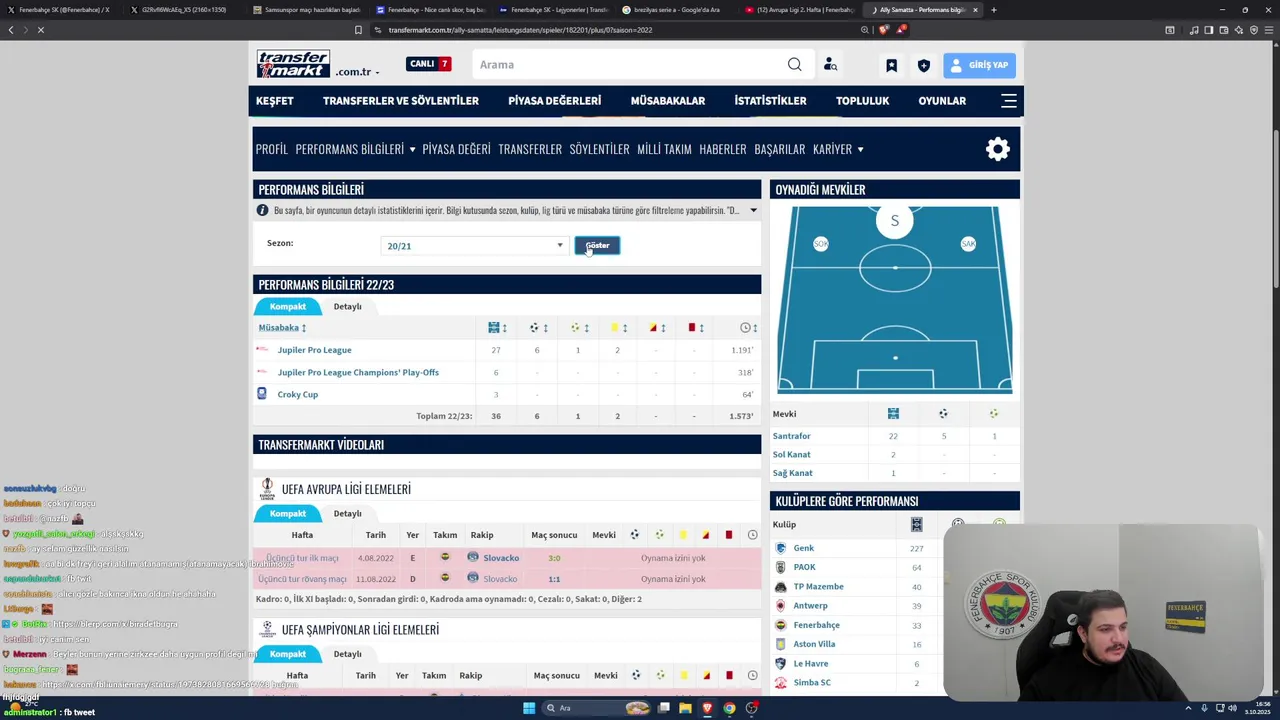
Task: Sort by goals football icon column
Action: tap(538, 328)
